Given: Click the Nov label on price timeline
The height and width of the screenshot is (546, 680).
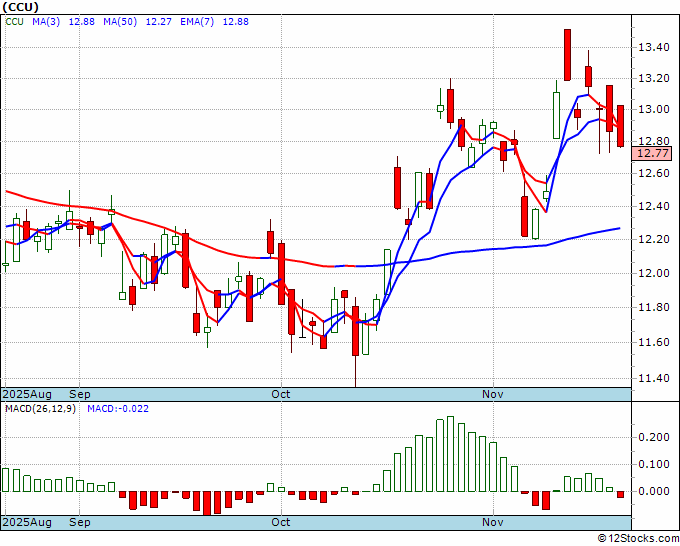Looking at the screenshot, I should 493,394.
